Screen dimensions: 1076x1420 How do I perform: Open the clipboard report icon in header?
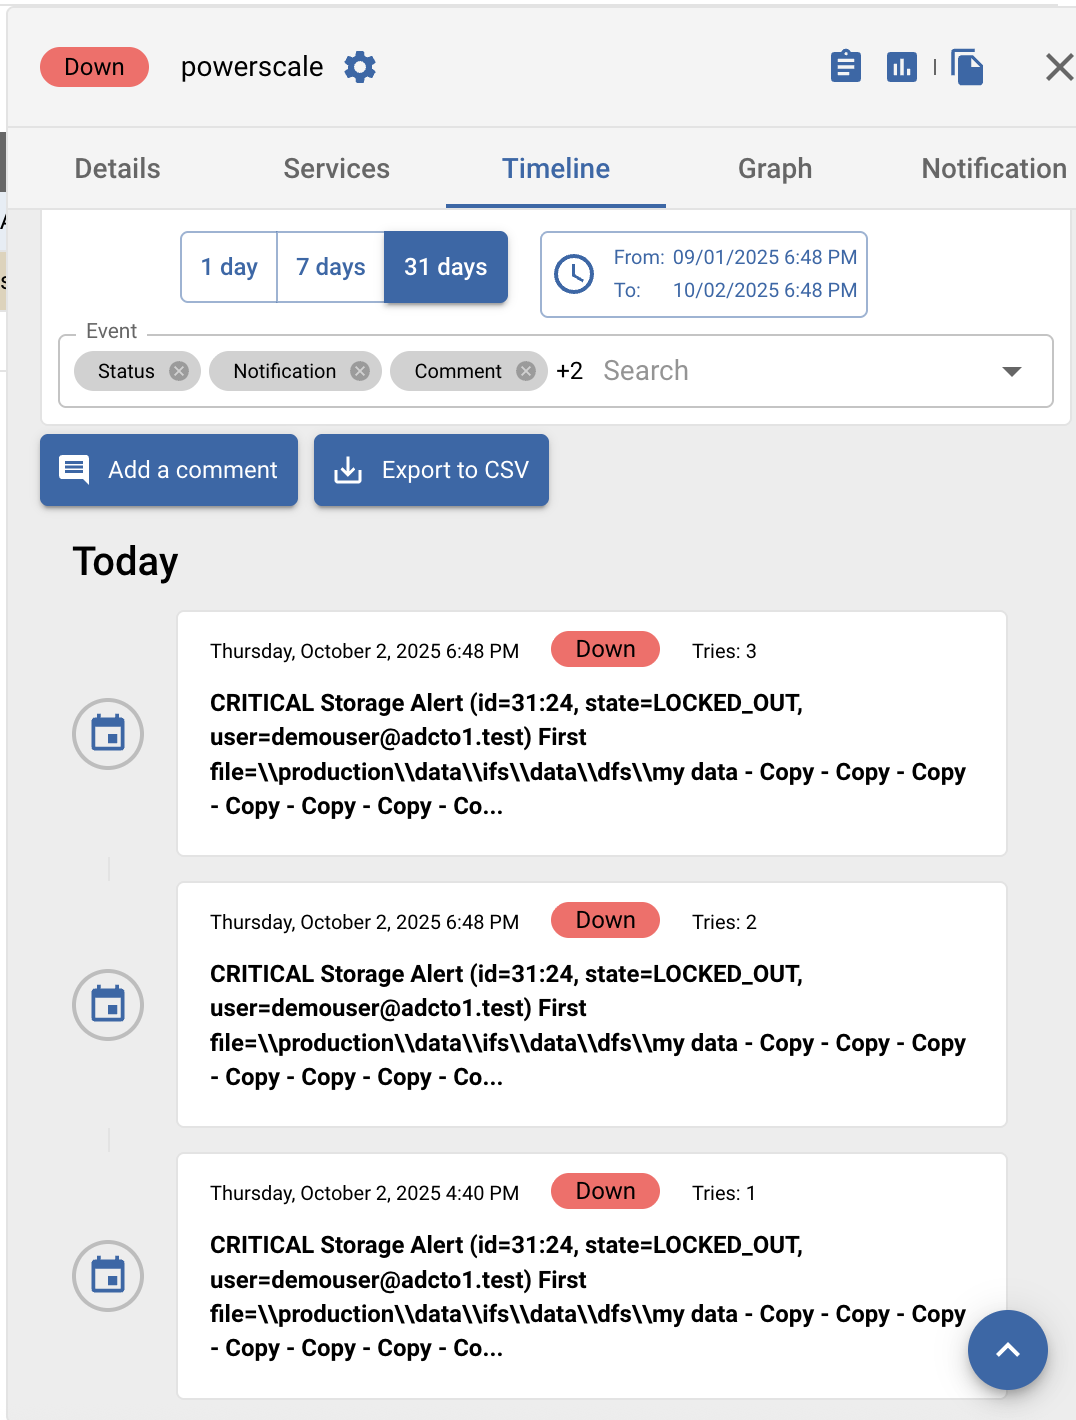click(846, 67)
